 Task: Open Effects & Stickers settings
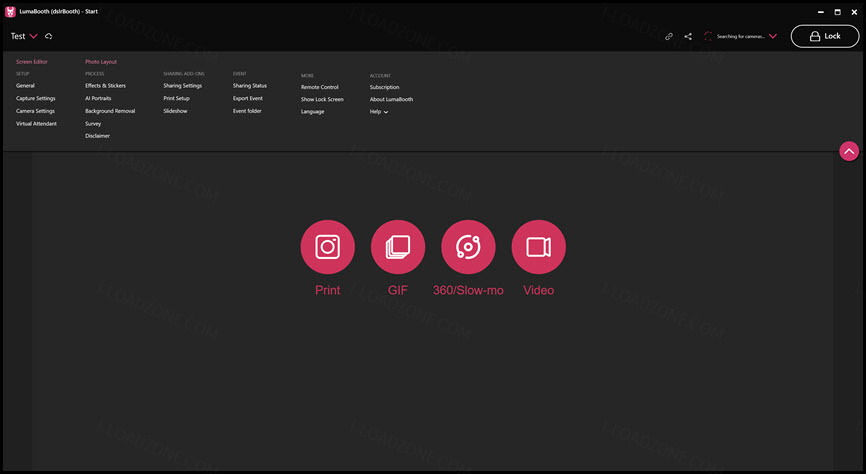pyautogui.click(x=105, y=86)
